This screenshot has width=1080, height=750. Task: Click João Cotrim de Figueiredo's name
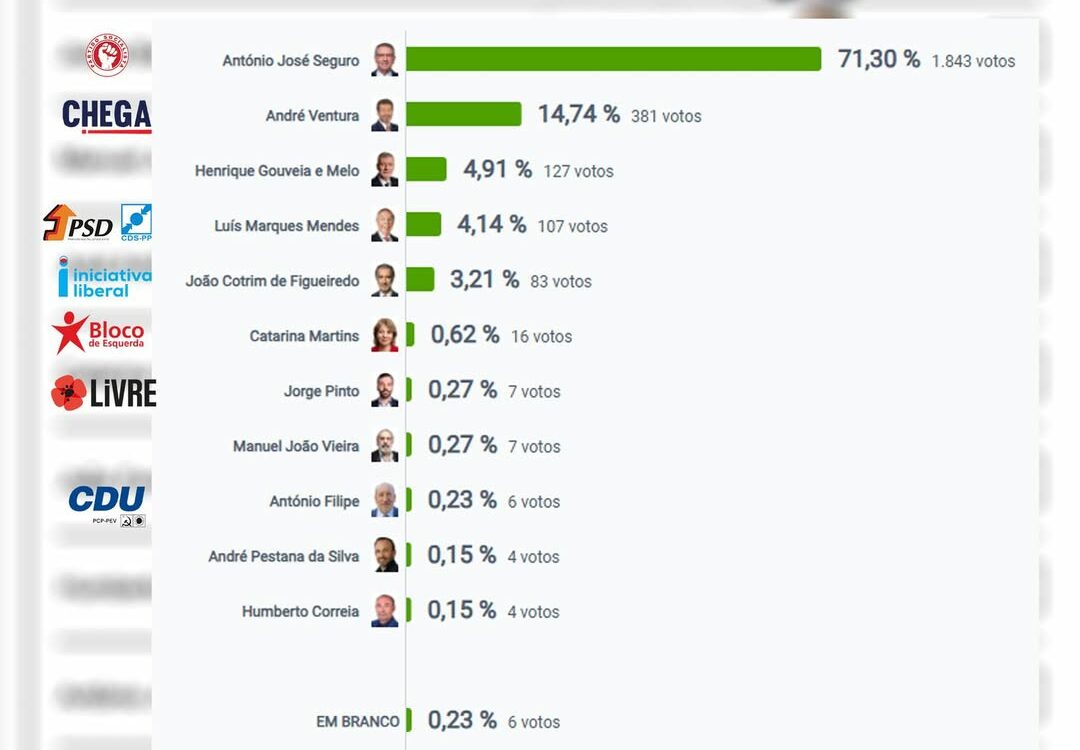[272, 281]
